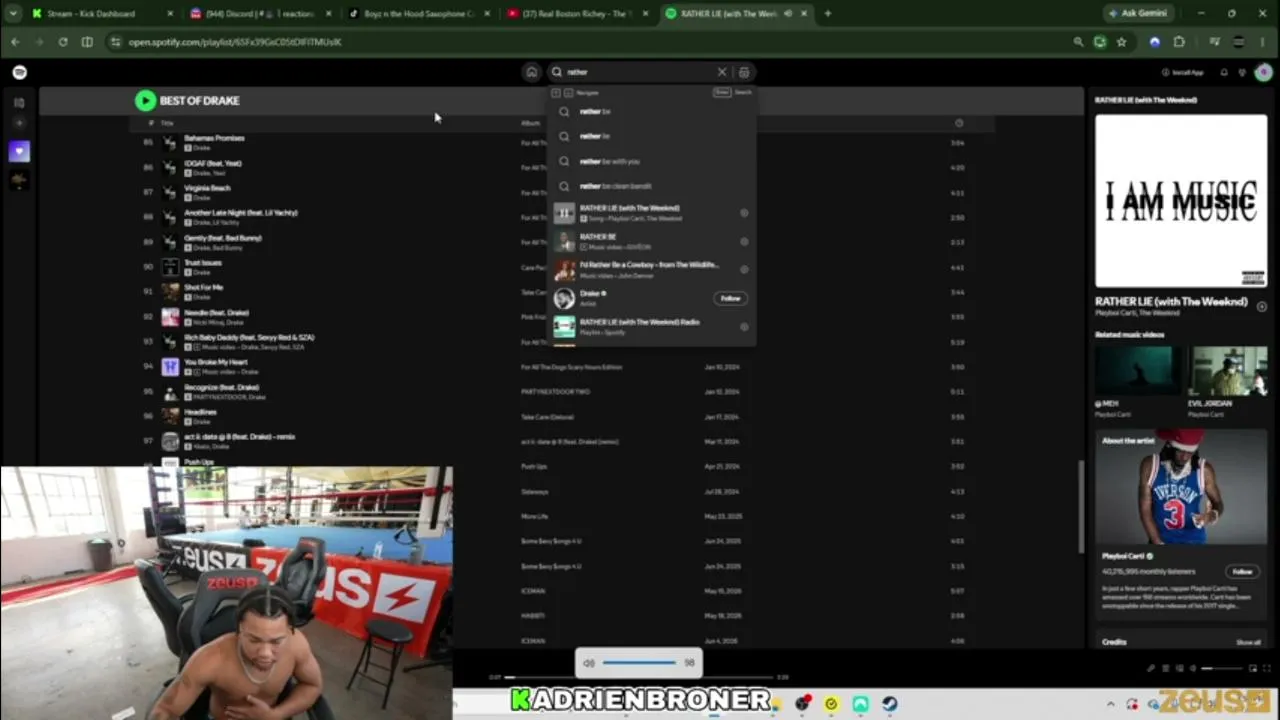Click the Install App link
1280x720 pixels.
coord(1182,72)
